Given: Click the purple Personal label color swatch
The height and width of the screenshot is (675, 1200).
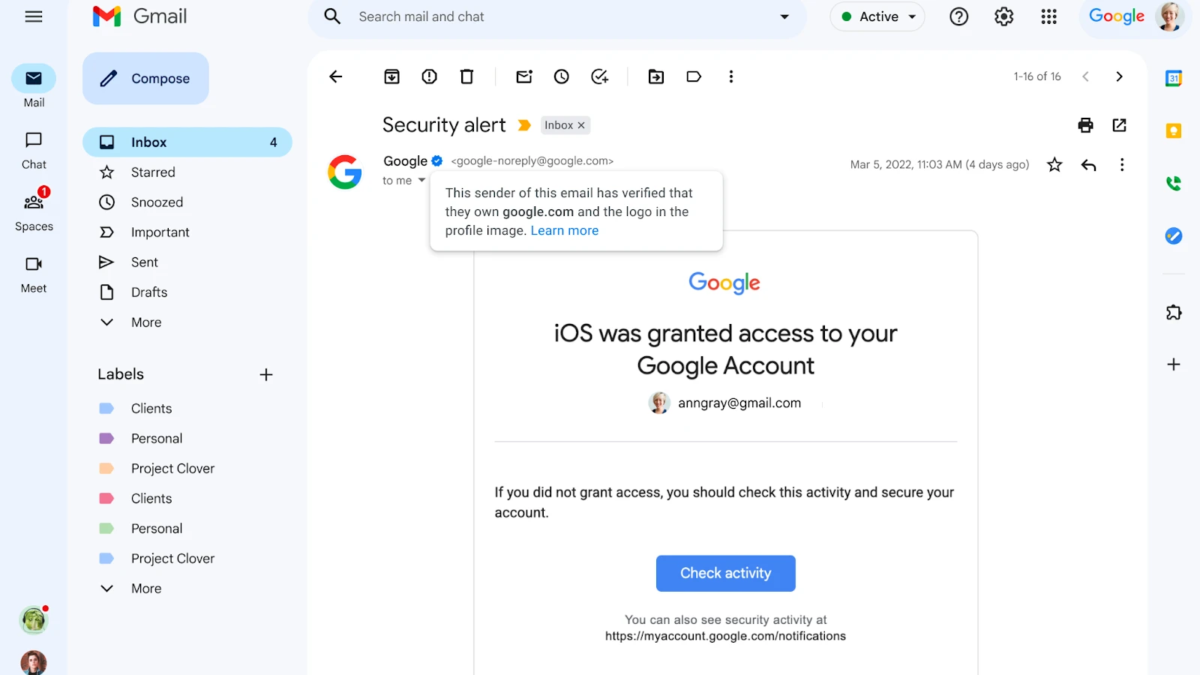Looking at the screenshot, I should (106, 438).
